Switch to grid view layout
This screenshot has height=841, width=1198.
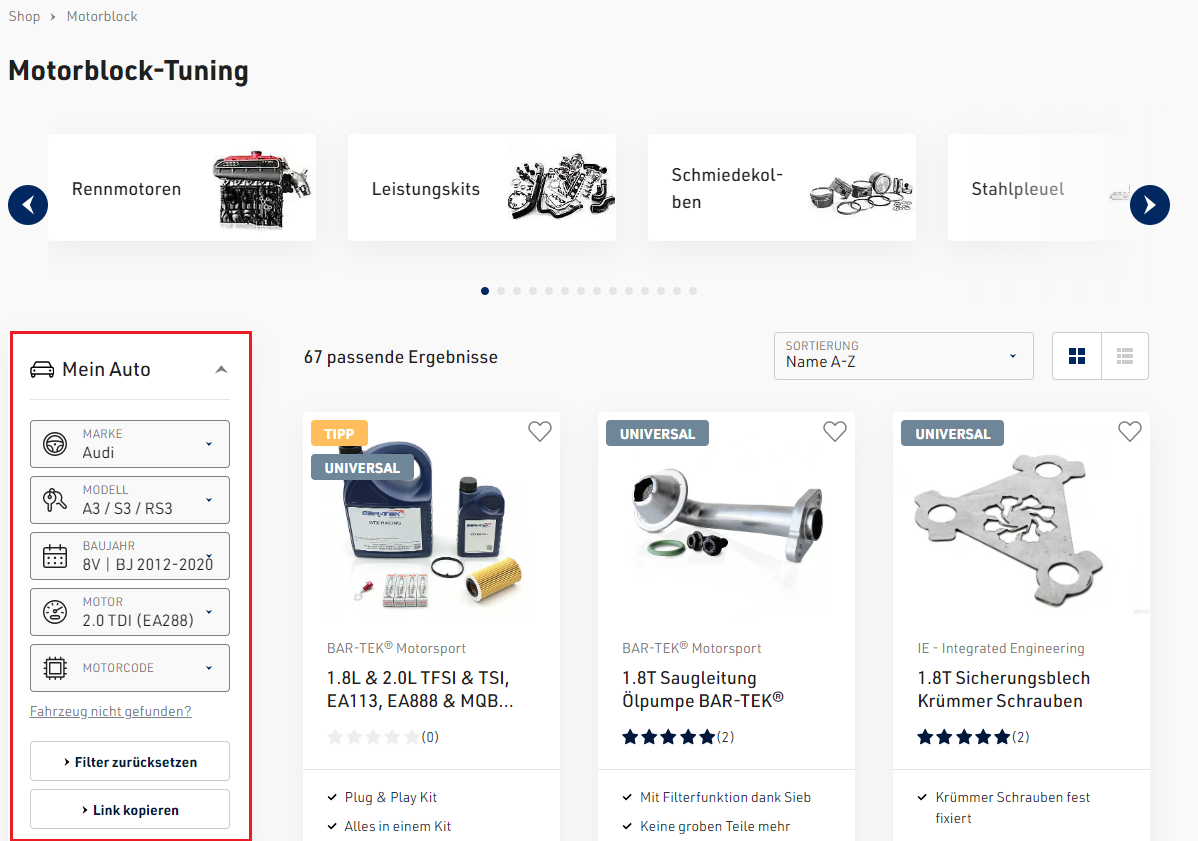pyautogui.click(x=1077, y=356)
